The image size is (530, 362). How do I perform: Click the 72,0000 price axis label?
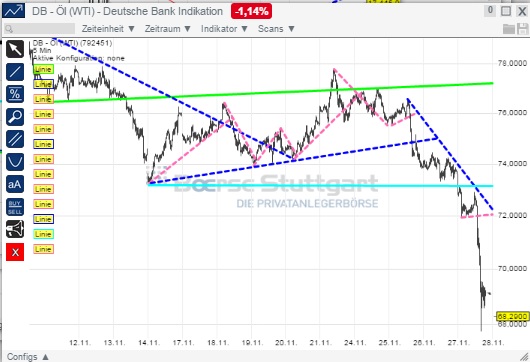tap(512, 215)
